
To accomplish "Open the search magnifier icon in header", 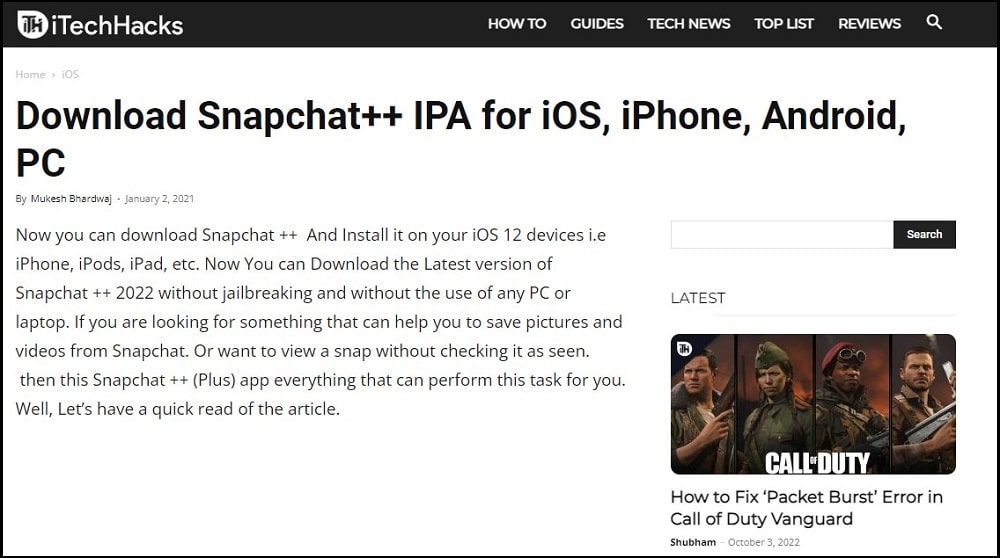I will [934, 22].
